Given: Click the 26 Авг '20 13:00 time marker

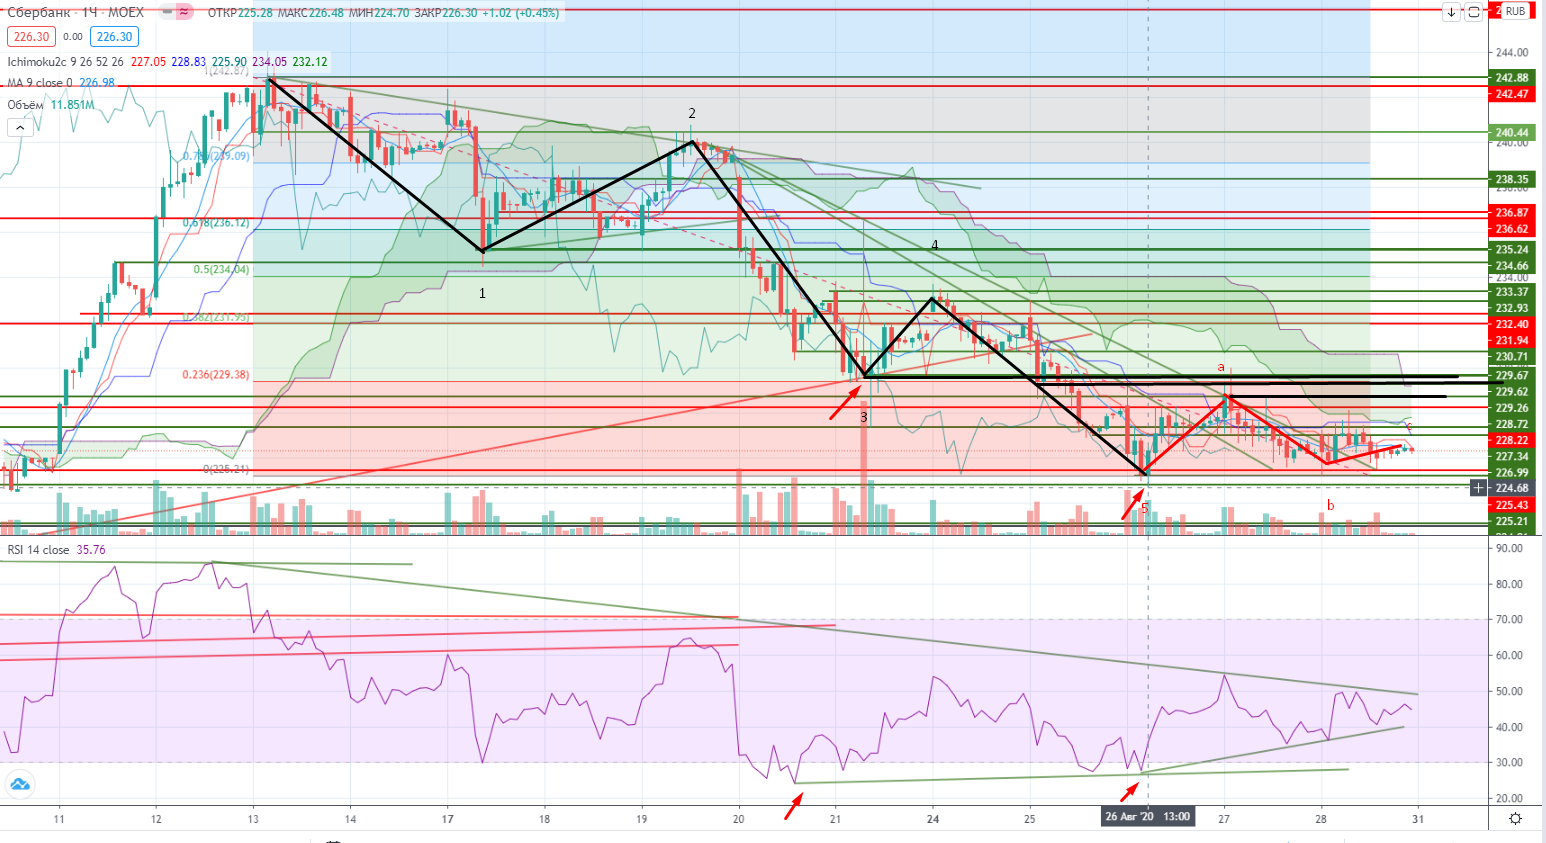Looking at the screenshot, I should click(x=1147, y=816).
